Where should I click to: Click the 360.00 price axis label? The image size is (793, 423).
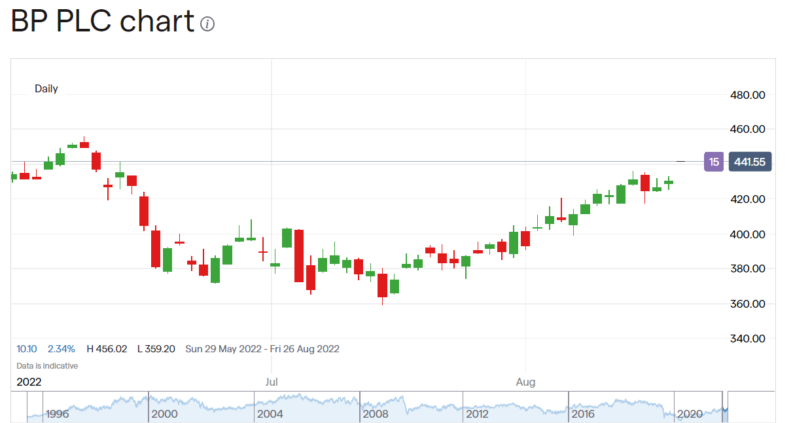tap(747, 304)
